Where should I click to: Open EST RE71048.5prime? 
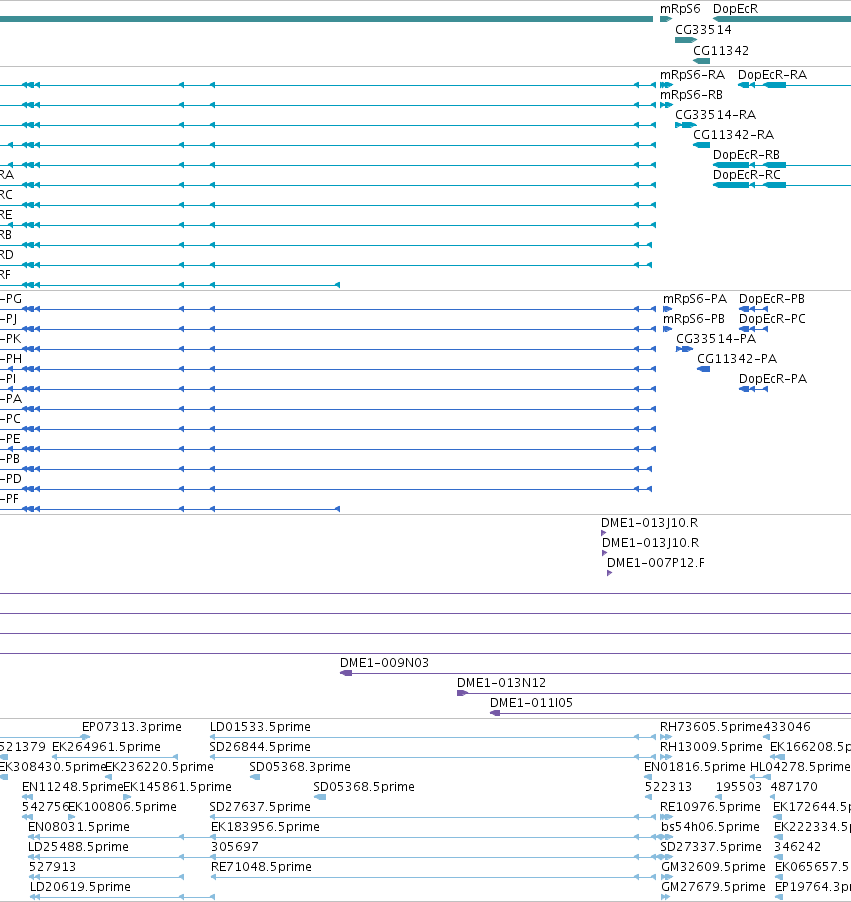tap(433, 877)
